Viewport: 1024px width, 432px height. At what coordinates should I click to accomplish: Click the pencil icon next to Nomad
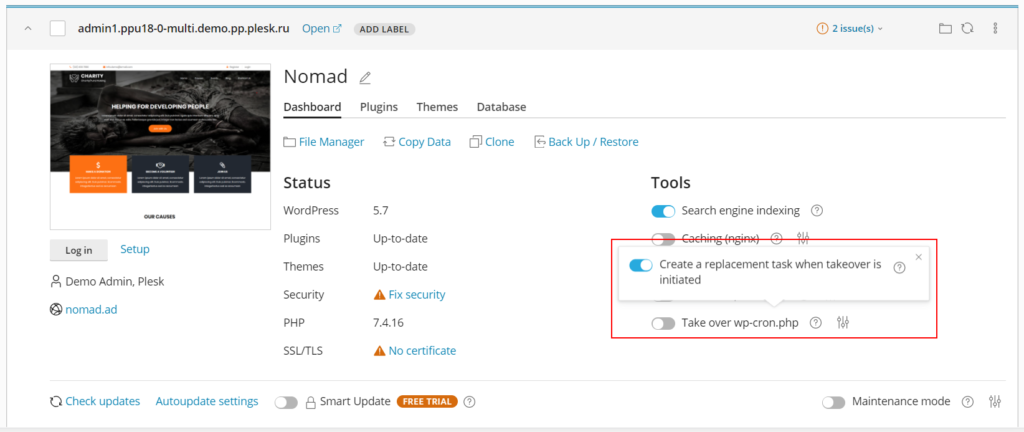[365, 78]
